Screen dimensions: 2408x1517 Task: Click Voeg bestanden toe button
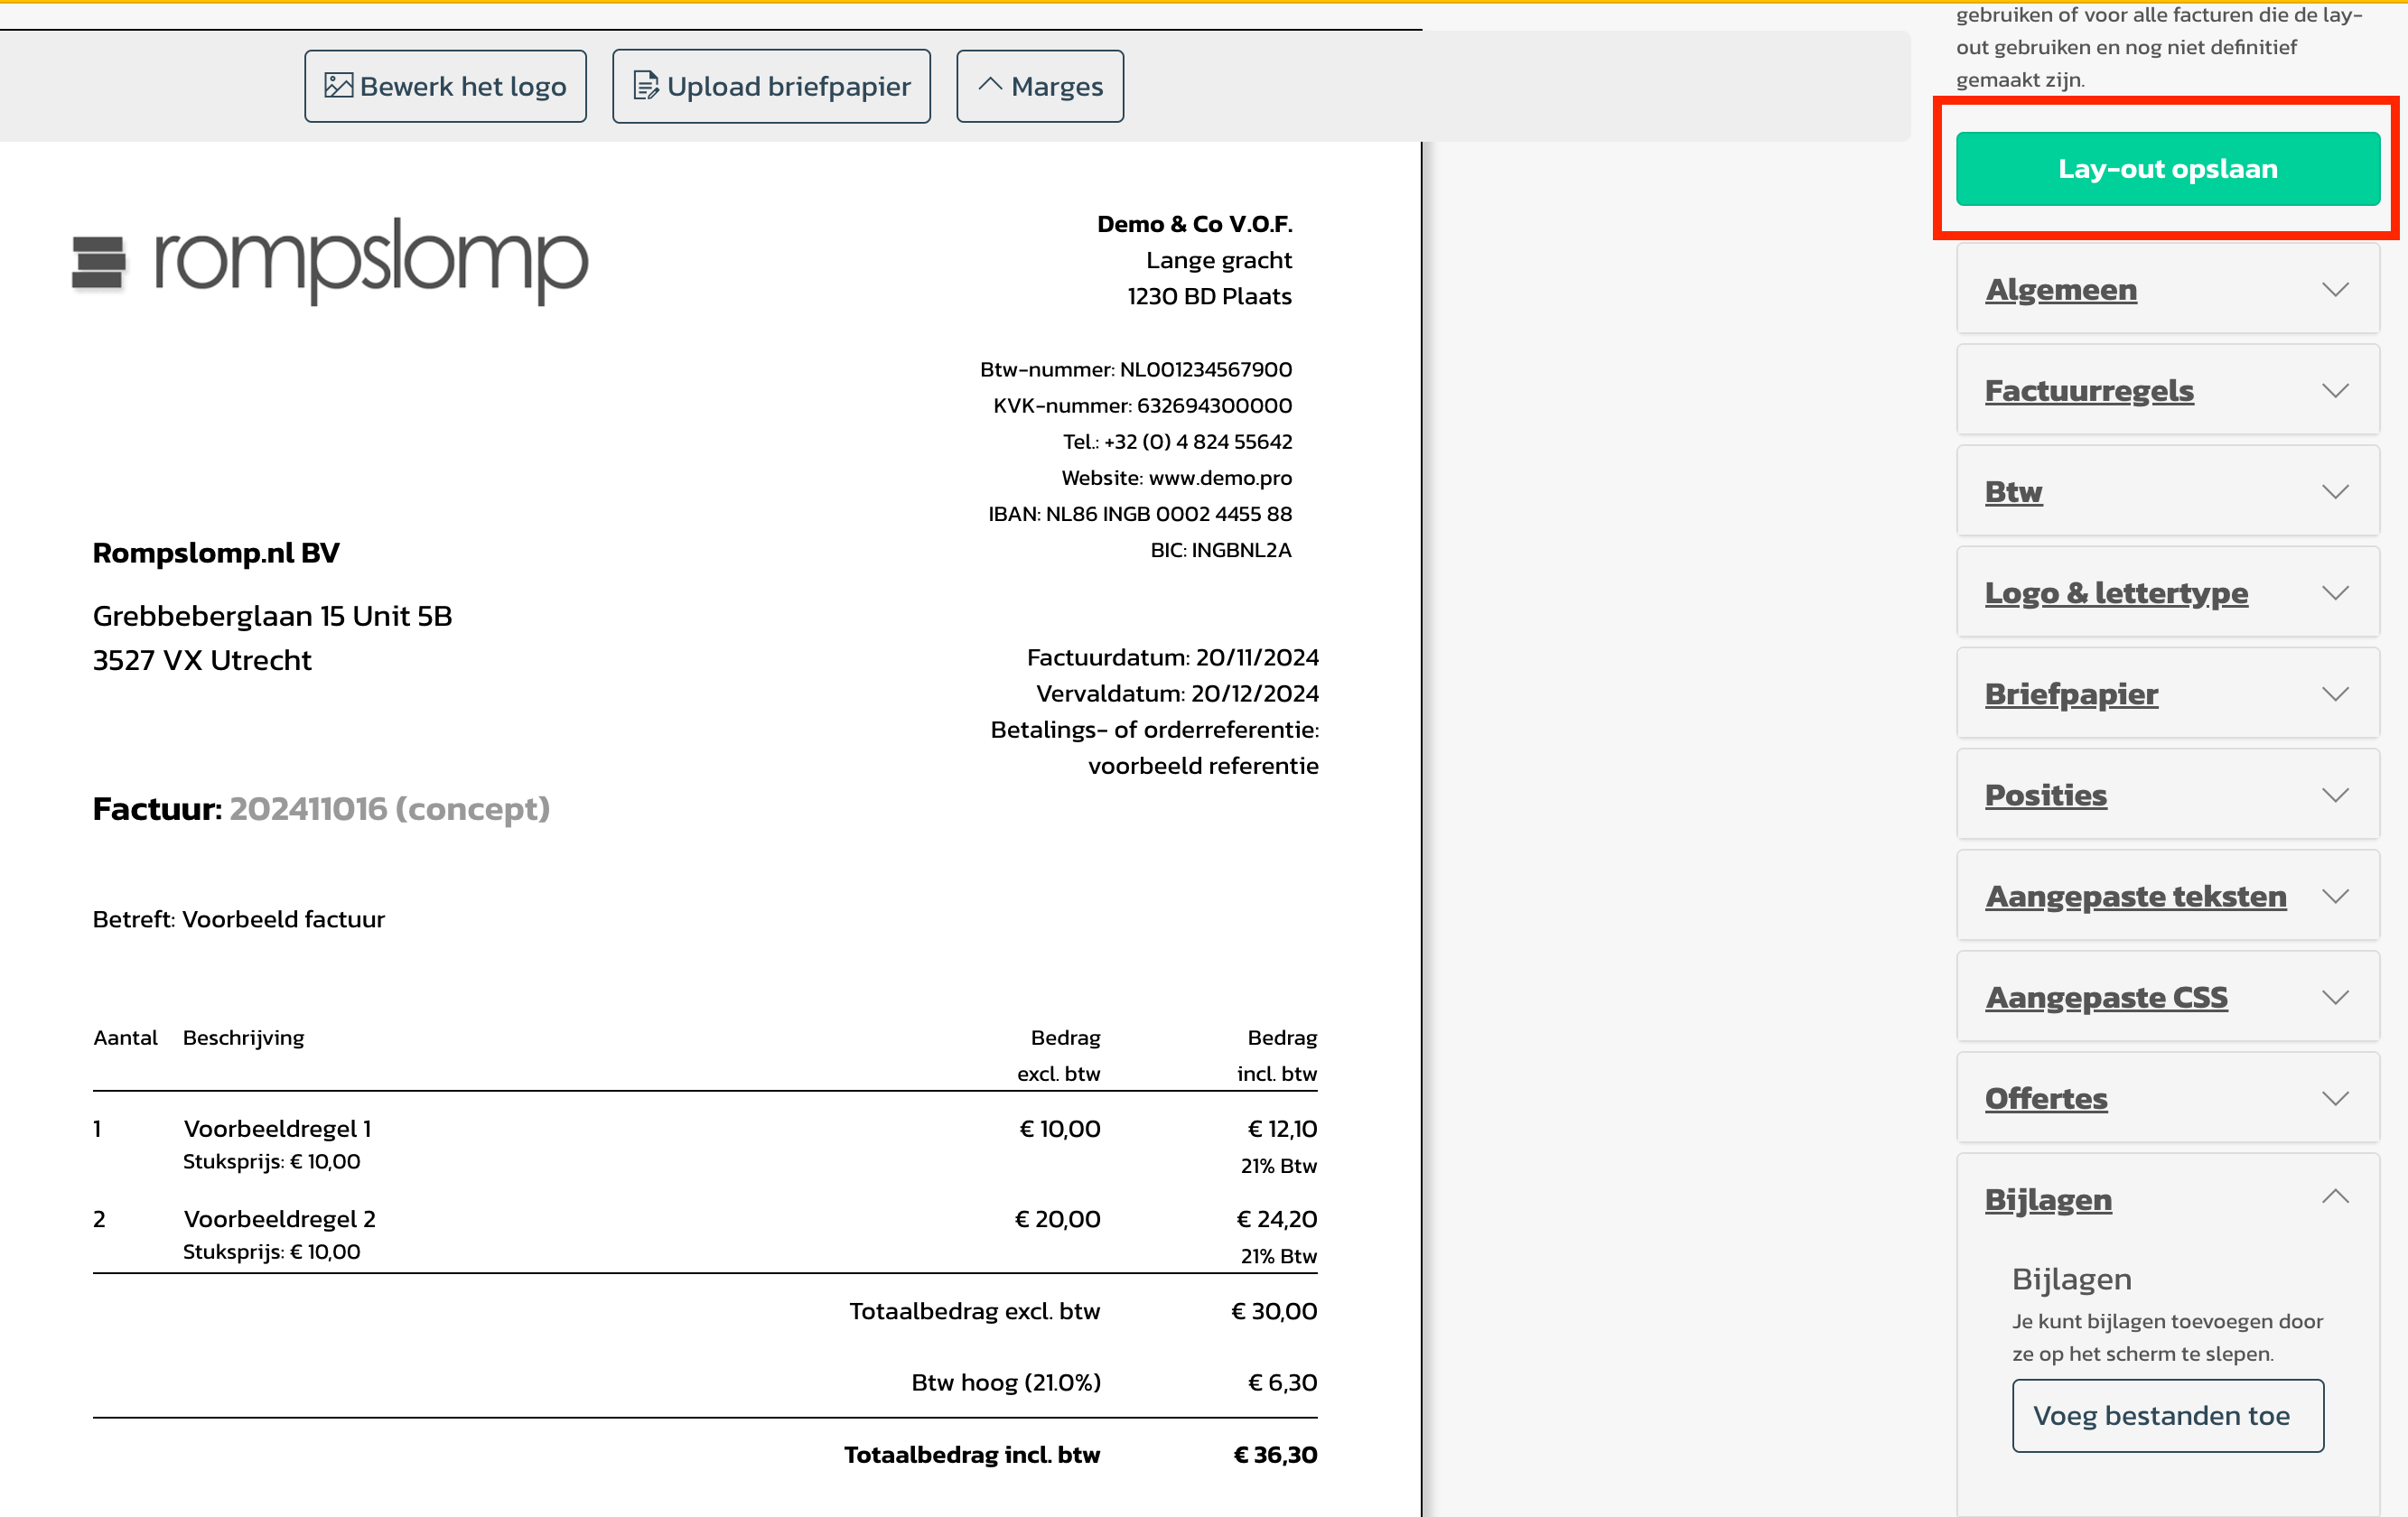(x=2167, y=1415)
